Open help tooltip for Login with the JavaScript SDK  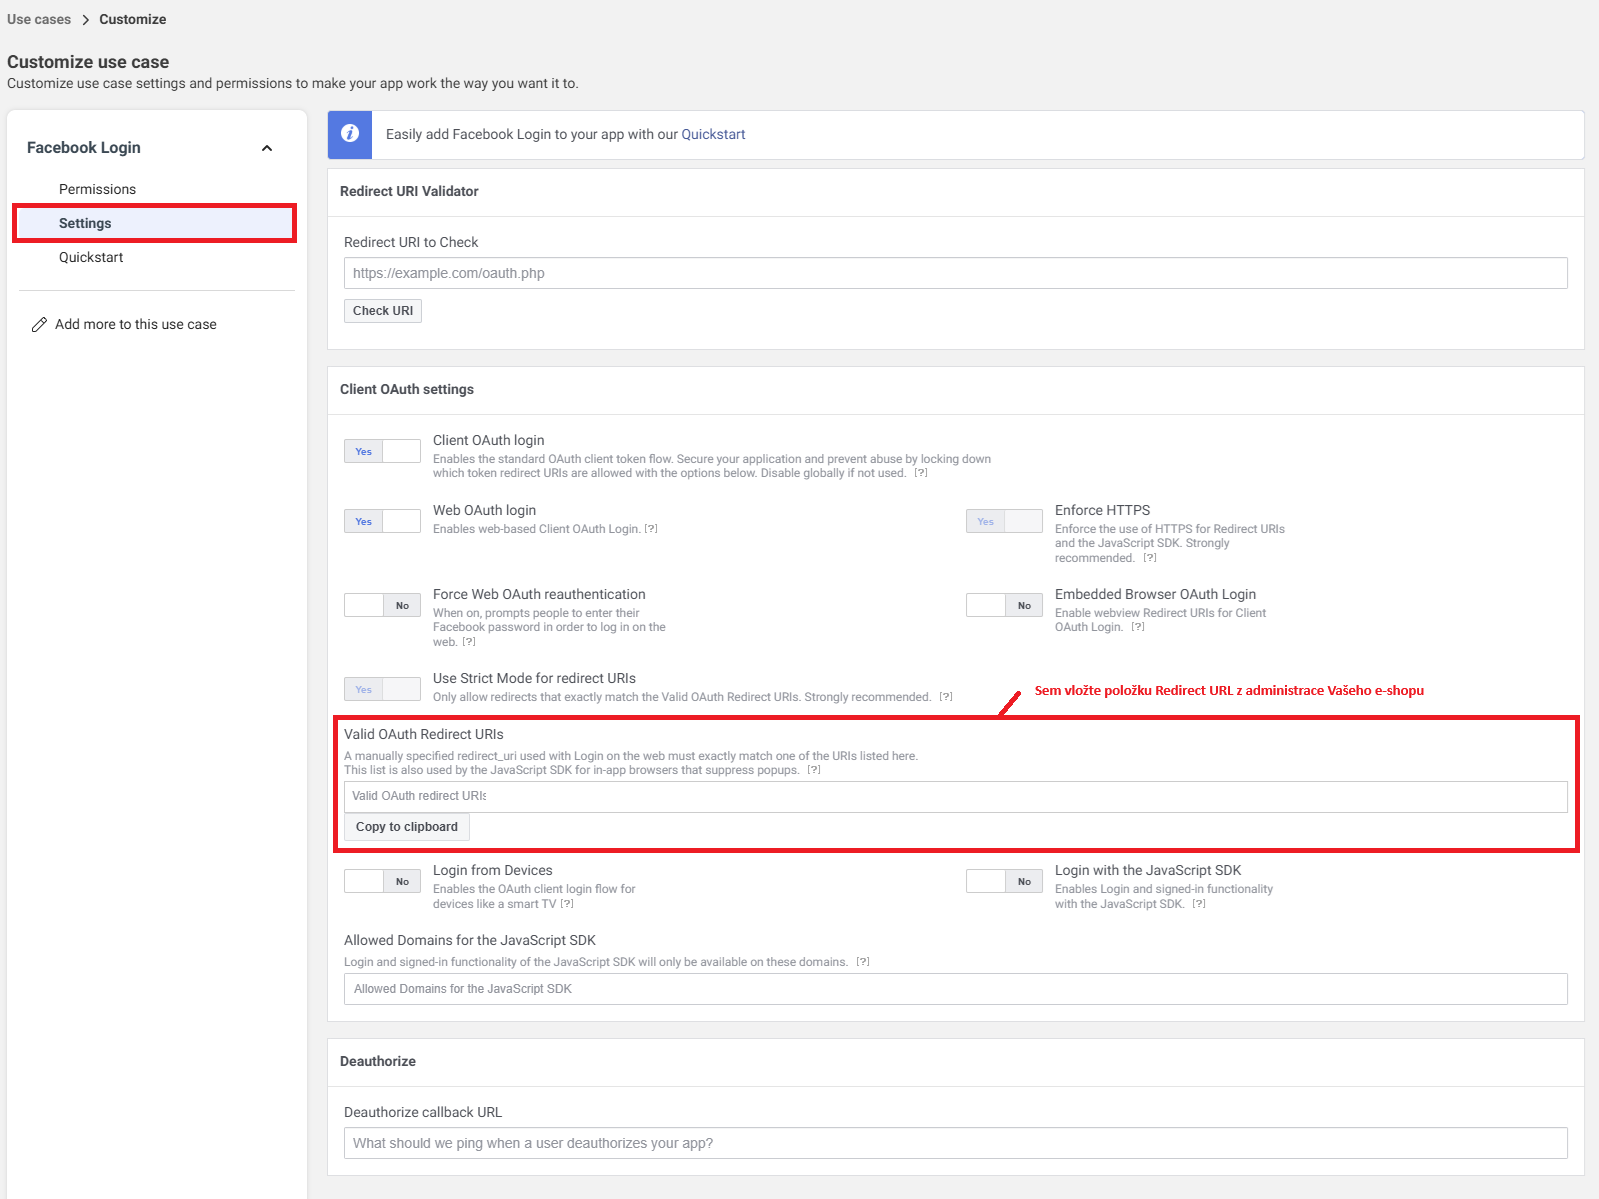tap(1199, 904)
